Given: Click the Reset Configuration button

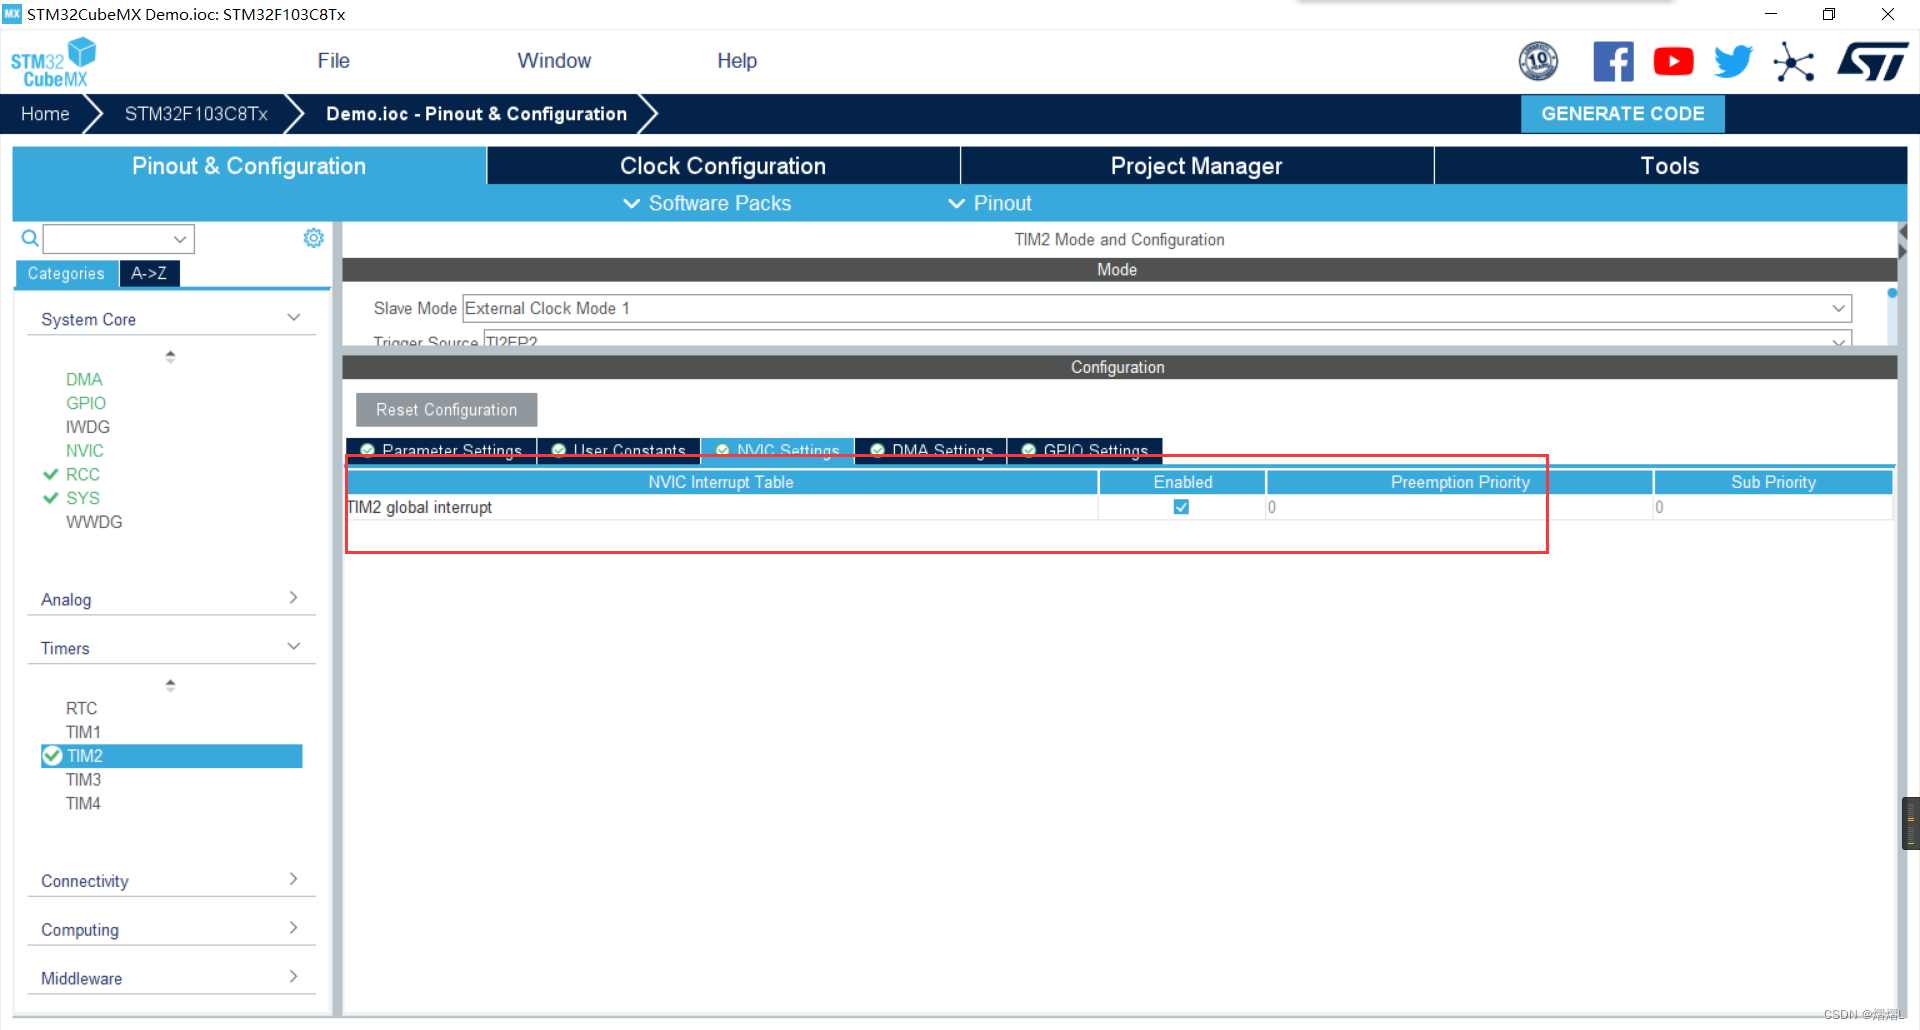Looking at the screenshot, I should 446,410.
